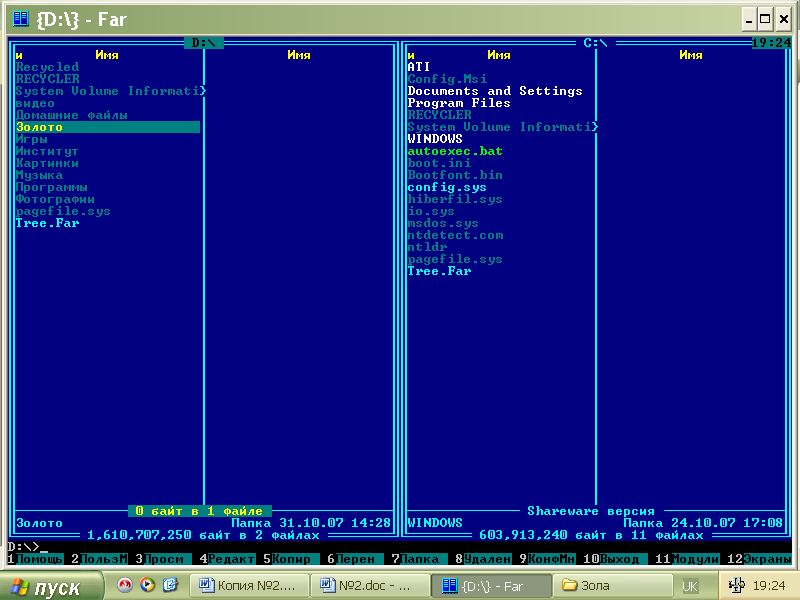Select hiberfil.sys file
The height and width of the screenshot is (600, 800).
pos(455,199)
